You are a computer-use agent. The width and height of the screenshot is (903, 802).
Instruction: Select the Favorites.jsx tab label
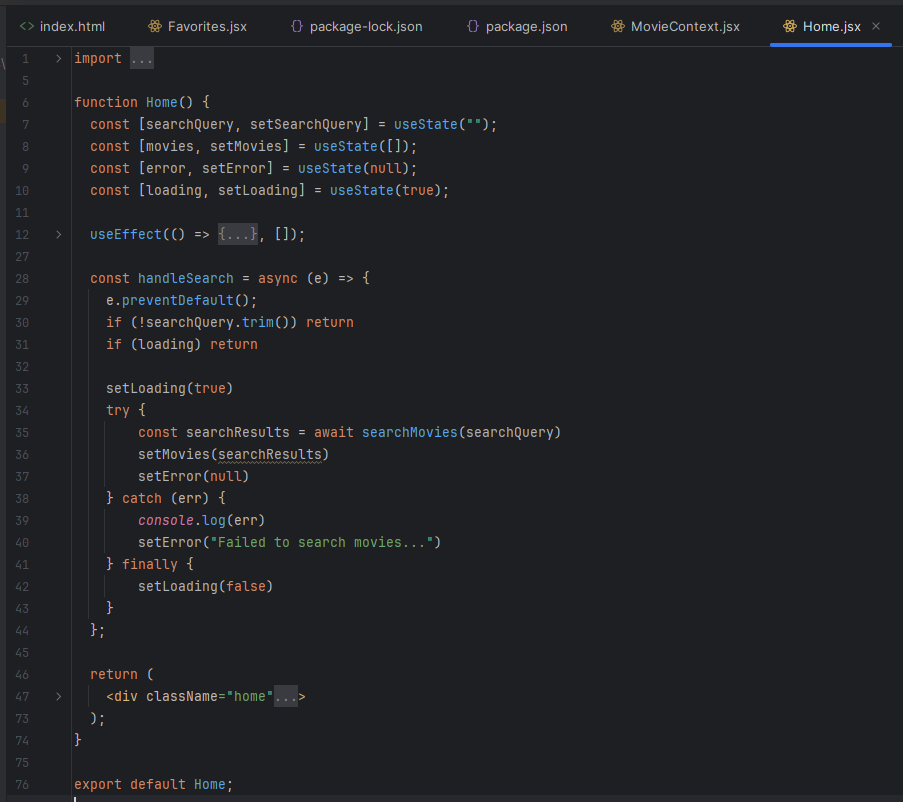[209, 26]
